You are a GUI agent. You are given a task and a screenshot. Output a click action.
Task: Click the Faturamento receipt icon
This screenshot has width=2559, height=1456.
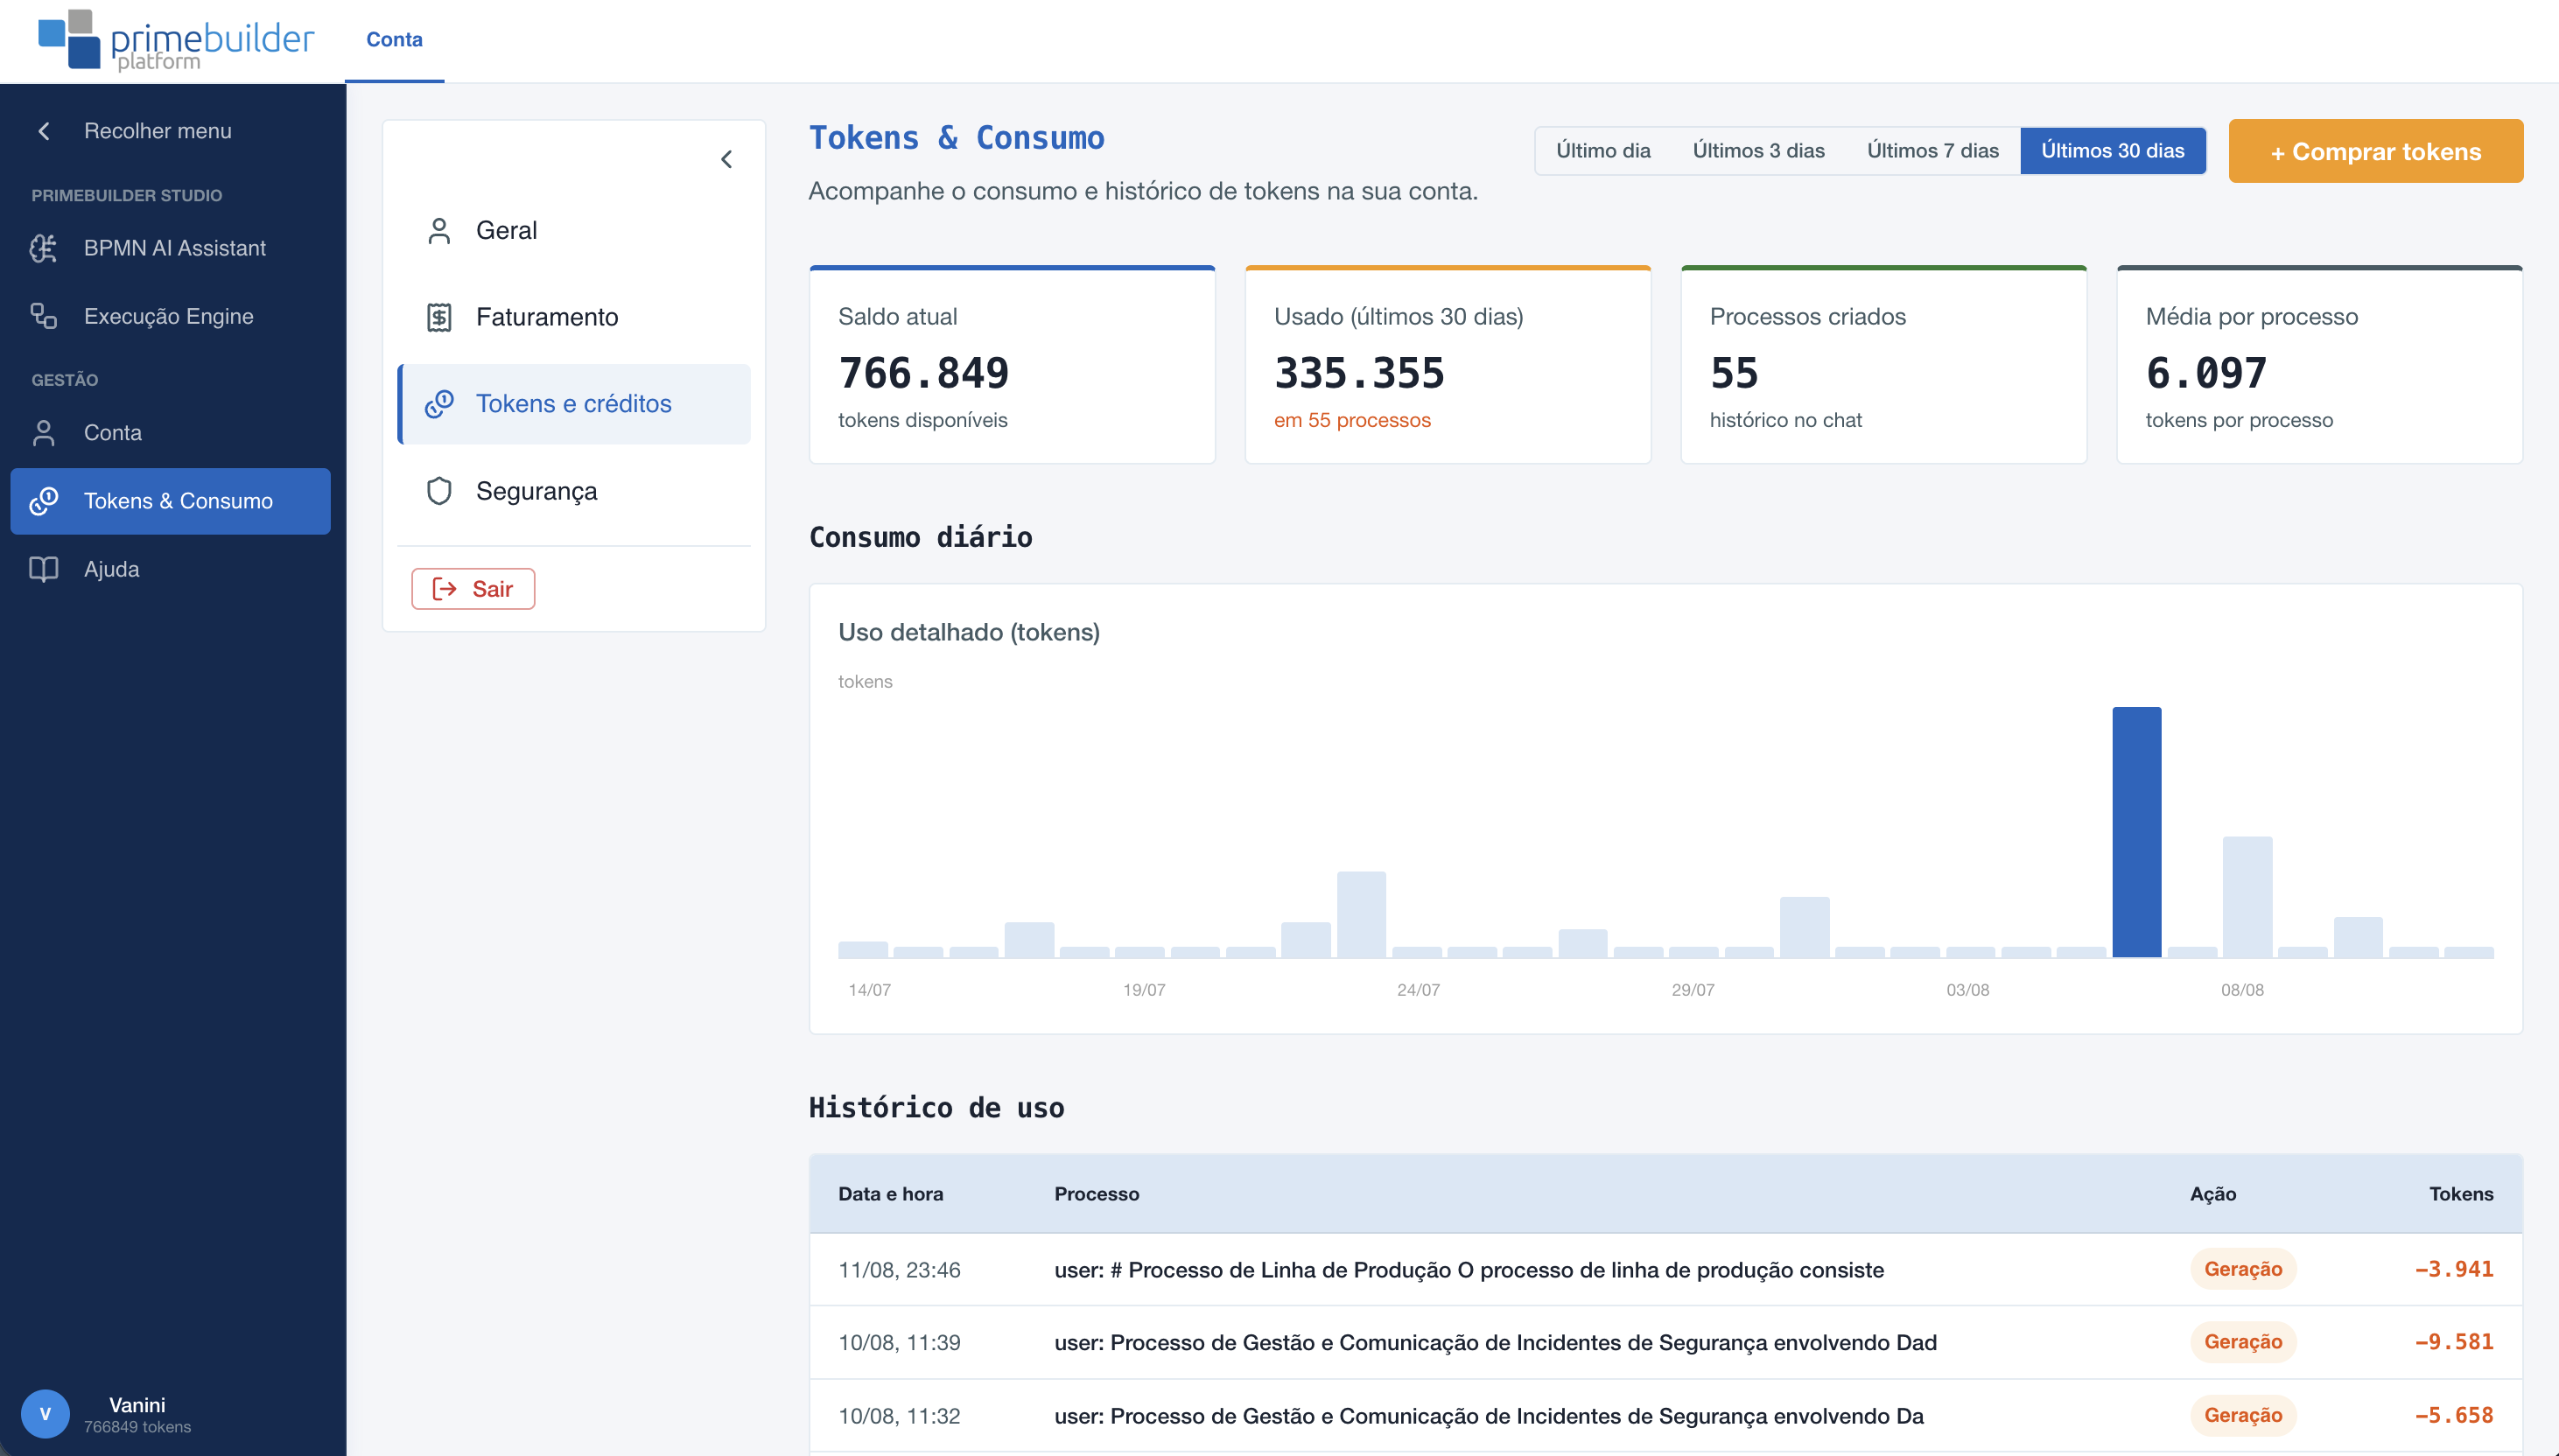(439, 317)
